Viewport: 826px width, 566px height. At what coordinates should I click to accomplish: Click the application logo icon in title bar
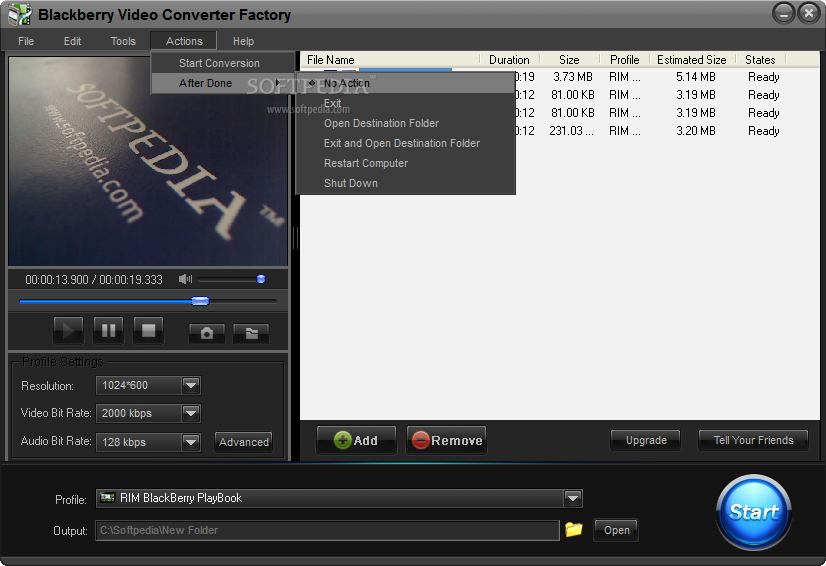(x=20, y=14)
